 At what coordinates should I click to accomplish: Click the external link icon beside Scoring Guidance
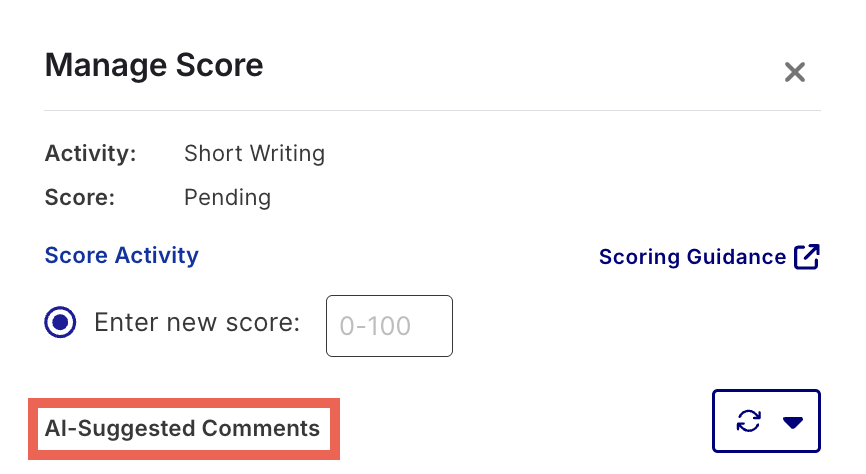[x=806, y=257]
